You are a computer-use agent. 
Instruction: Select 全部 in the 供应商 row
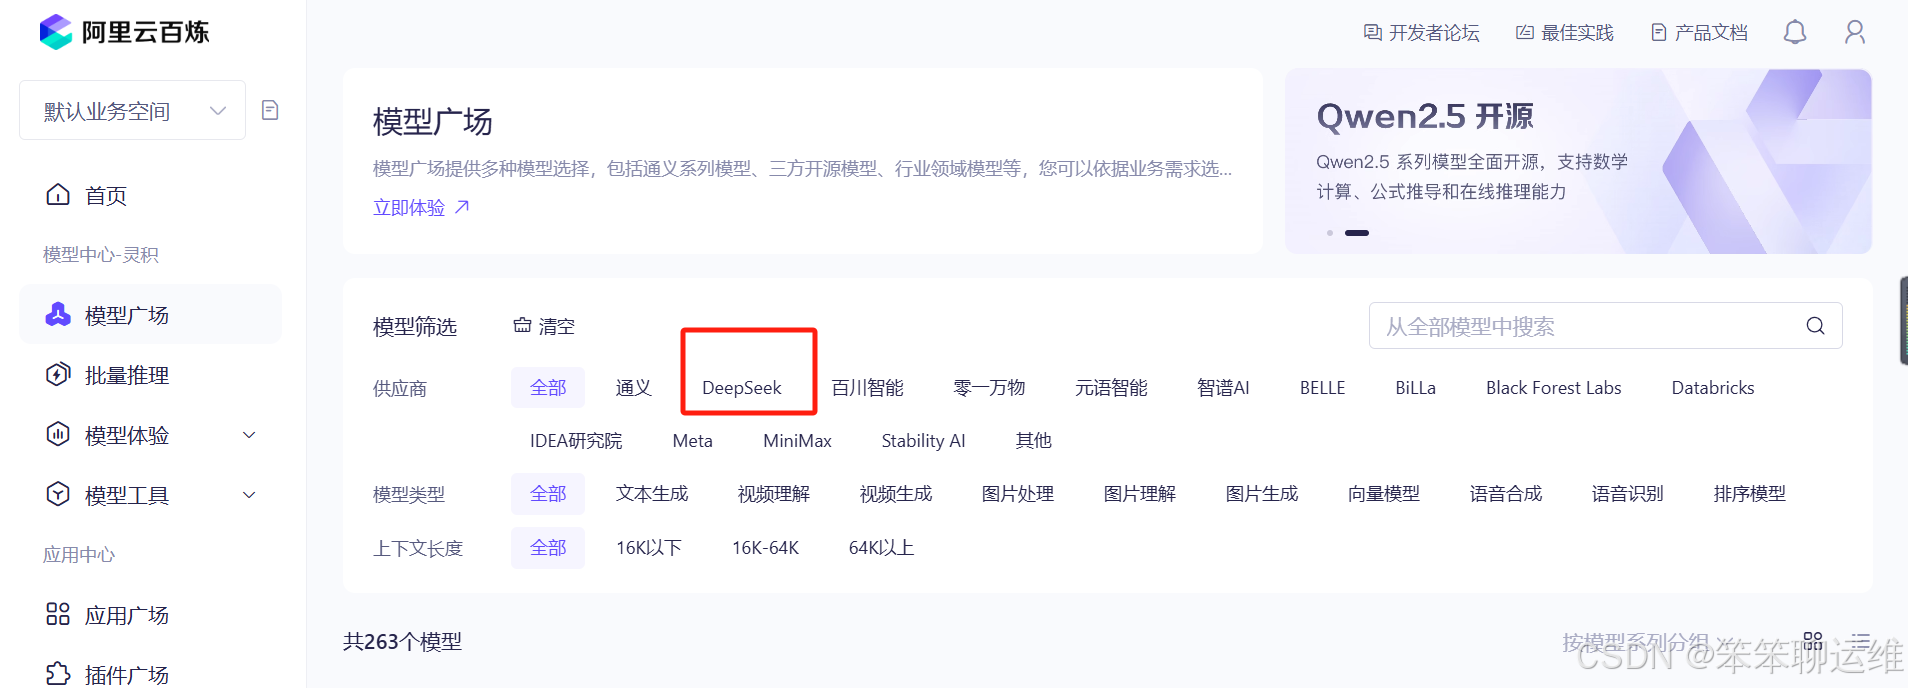coord(548,388)
